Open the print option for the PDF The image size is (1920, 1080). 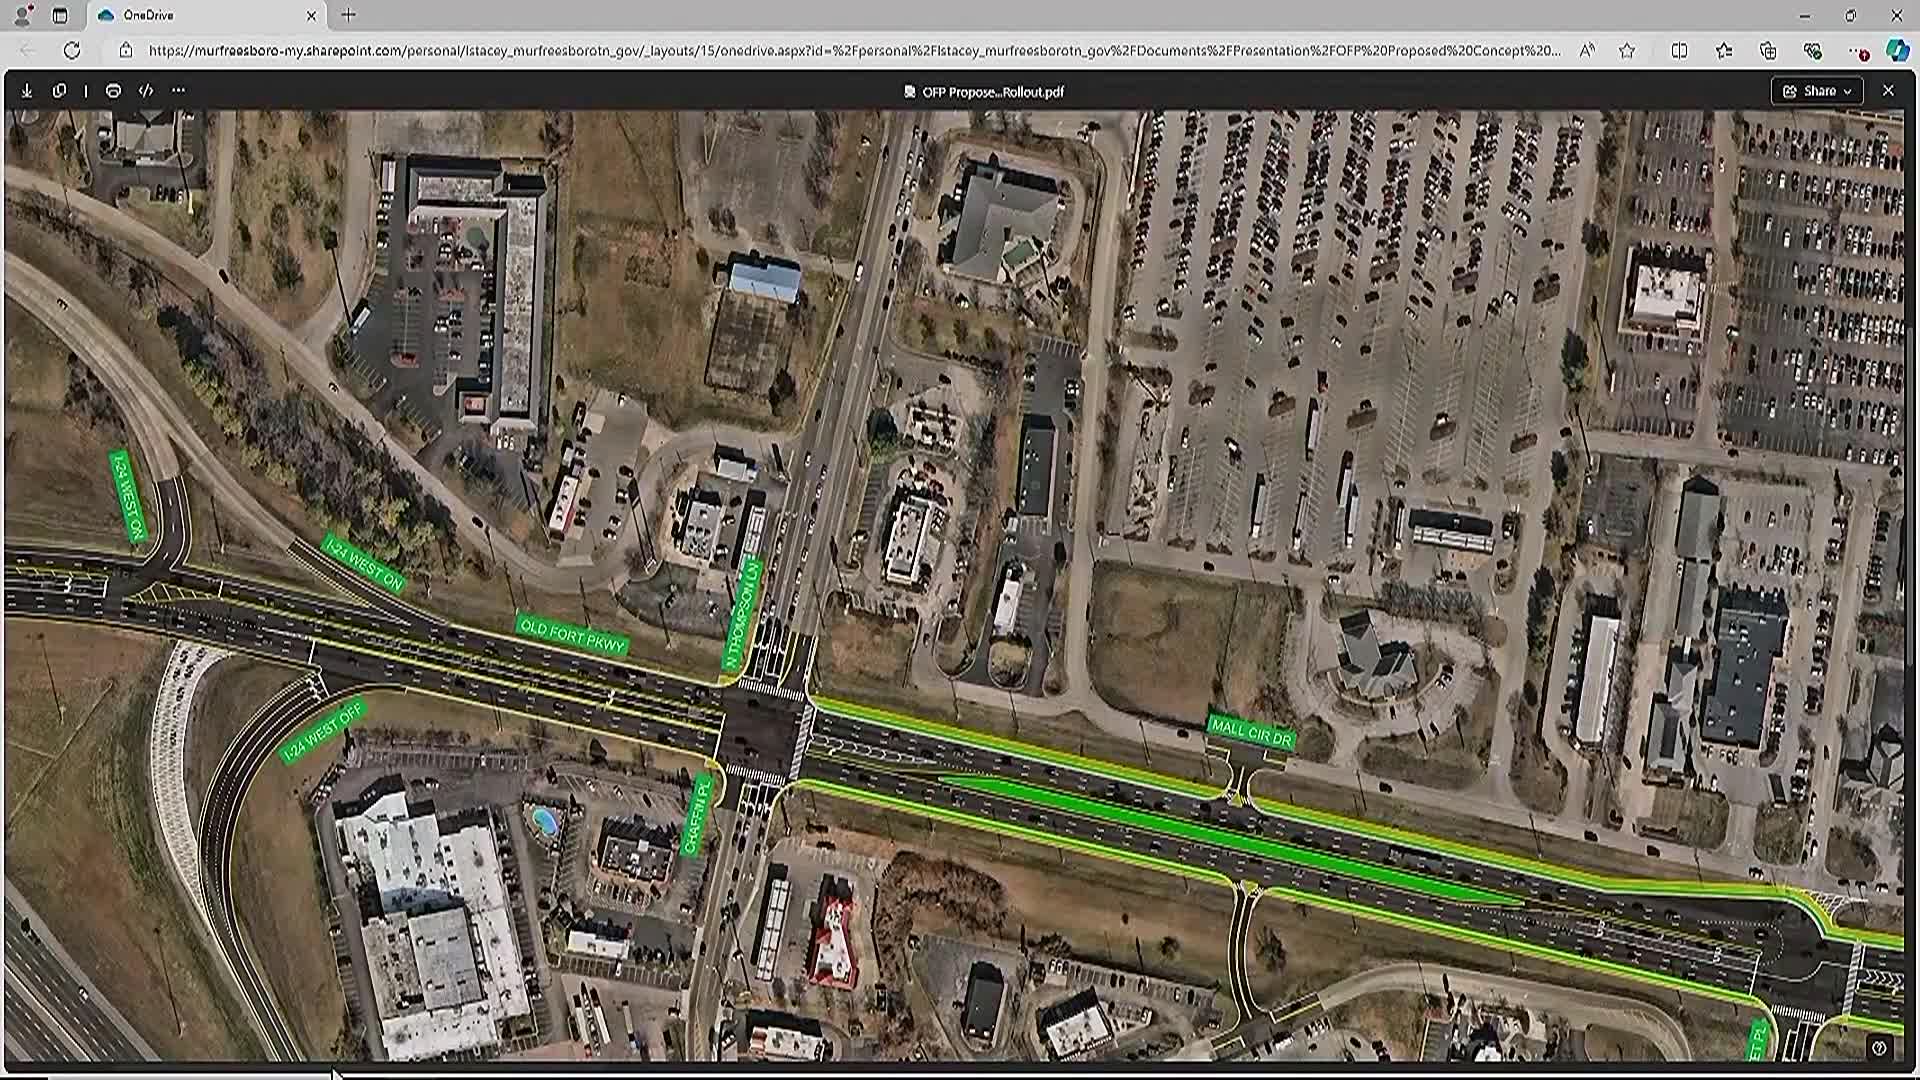pyautogui.click(x=113, y=90)
